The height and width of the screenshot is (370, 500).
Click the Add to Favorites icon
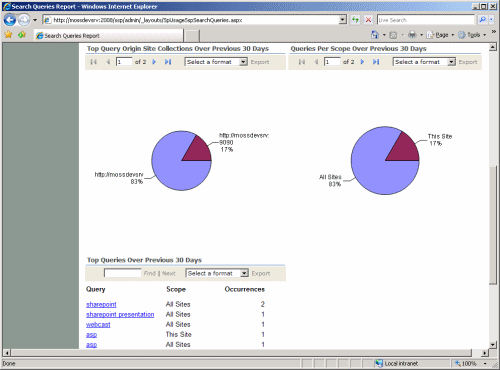click(22, 35)
